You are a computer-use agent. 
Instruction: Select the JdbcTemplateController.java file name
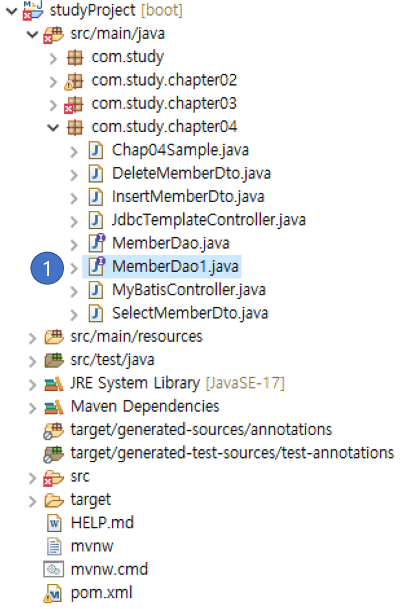209,220
